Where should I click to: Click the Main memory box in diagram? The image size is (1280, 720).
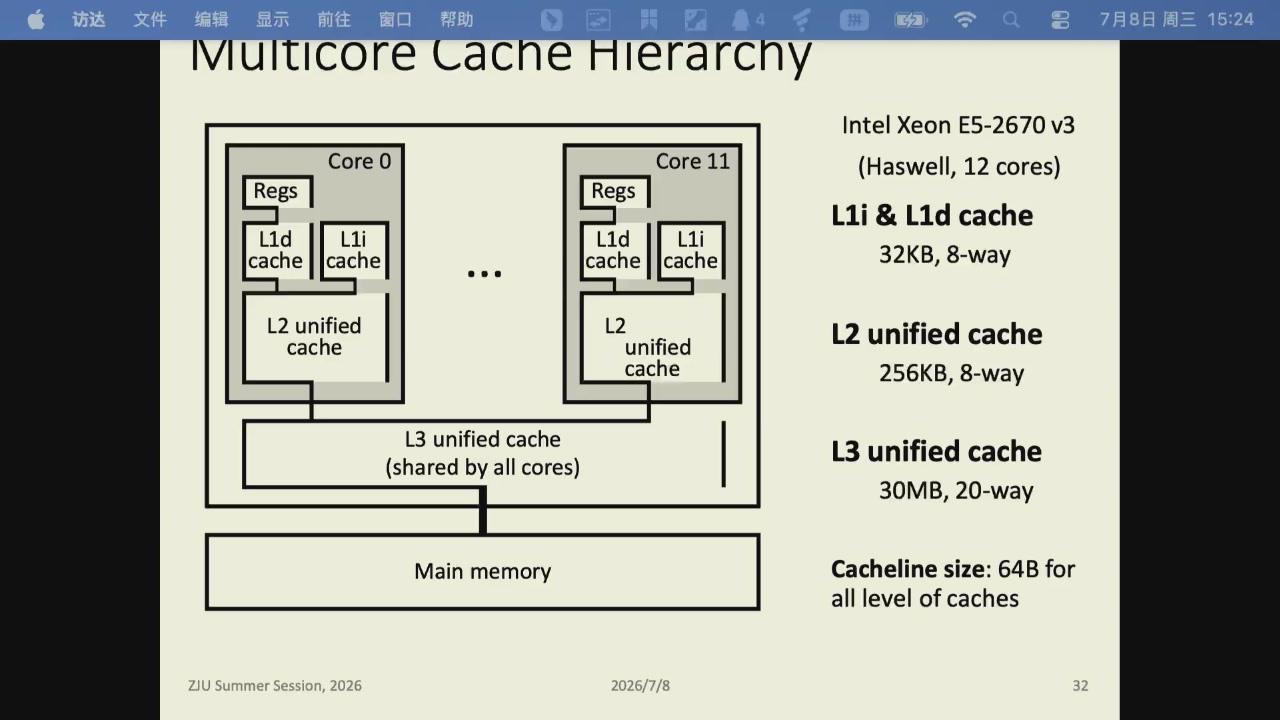click(482, 571)
